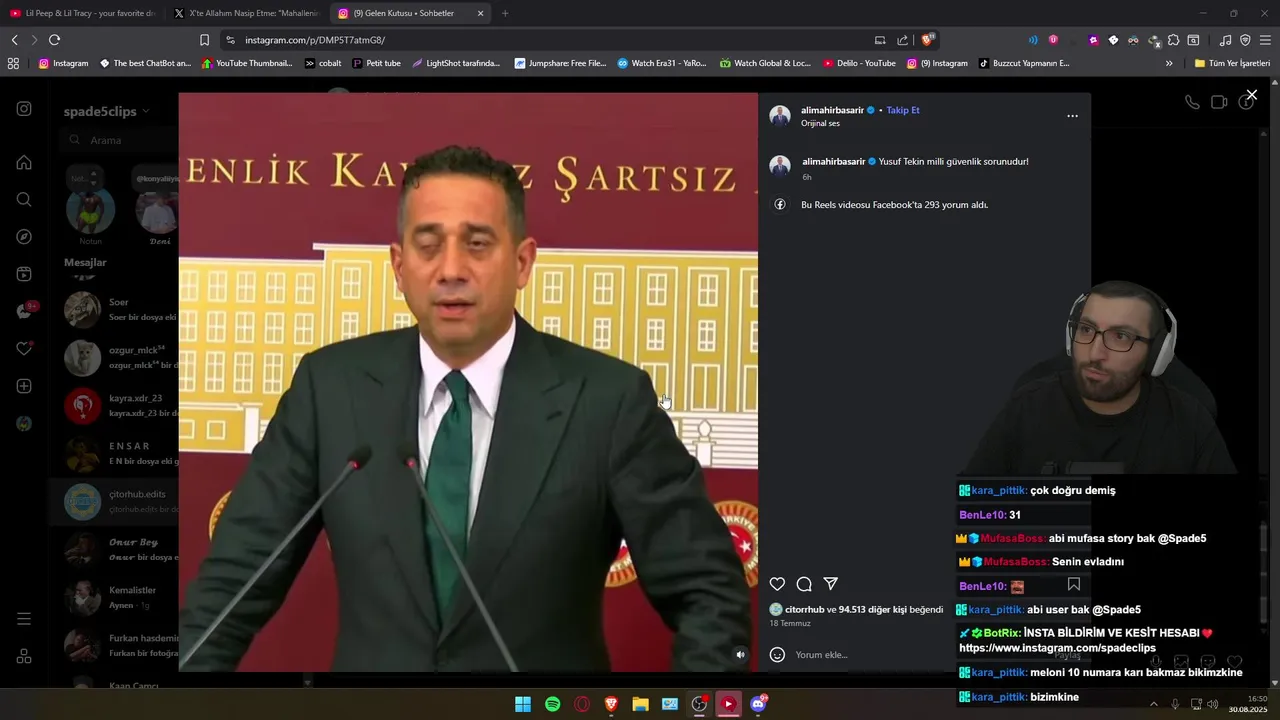Image resolution: width=1280 pixels, height=720 pixels.
Task: Open the E N S A R conversation
Action: coord(115,454)
